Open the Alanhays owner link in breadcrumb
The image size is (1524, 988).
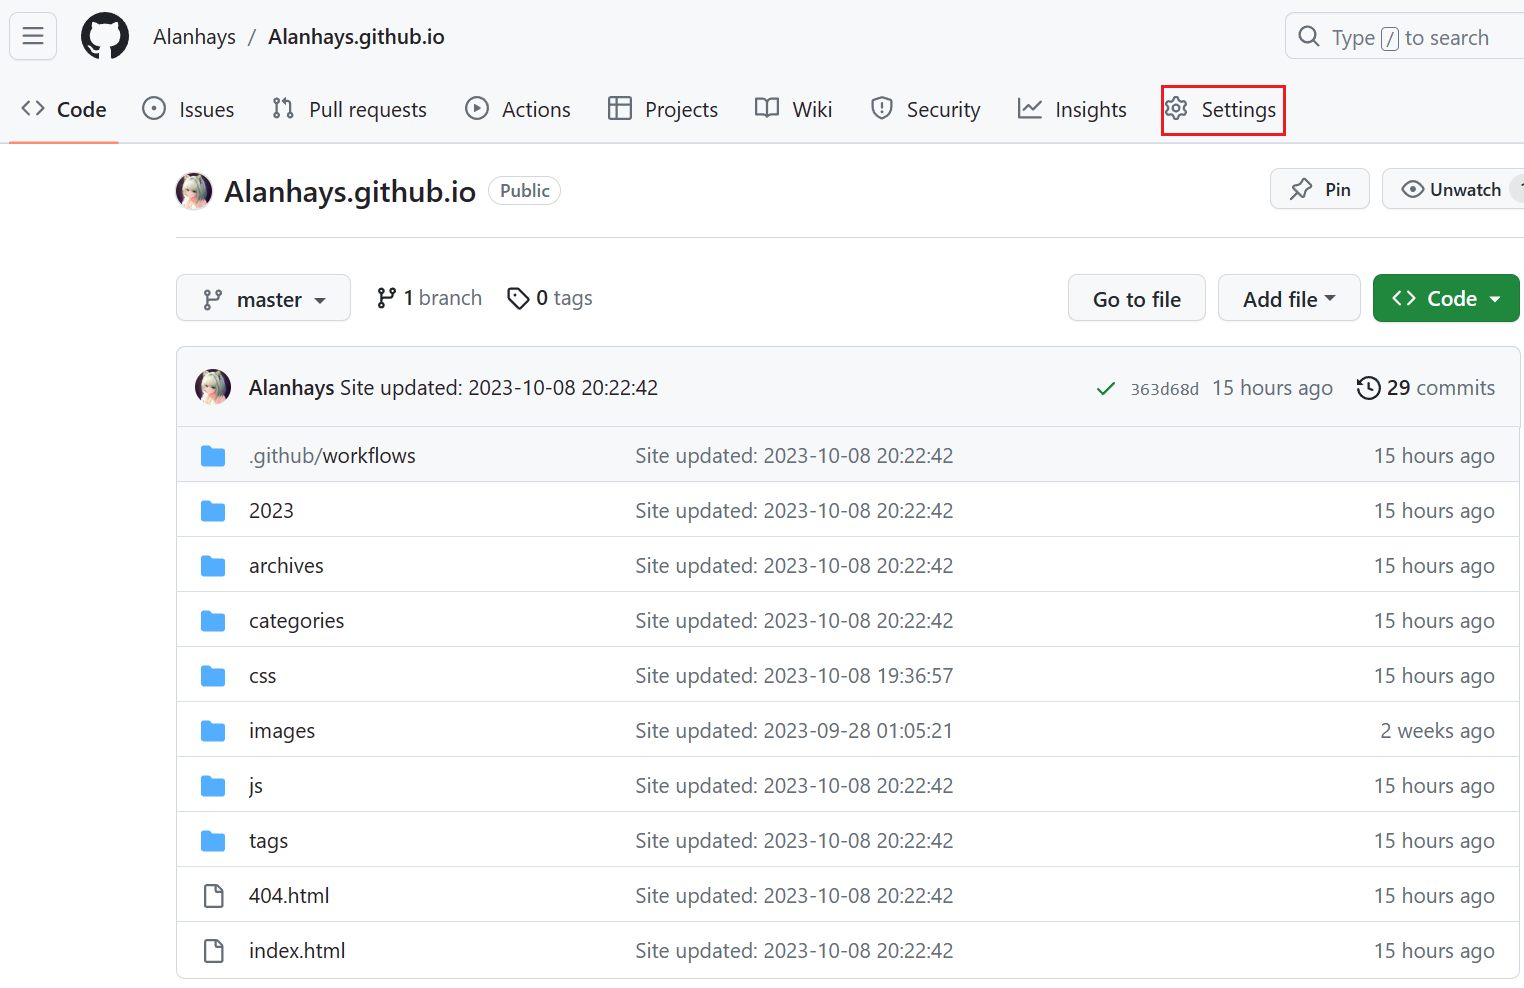coord(195,37)
